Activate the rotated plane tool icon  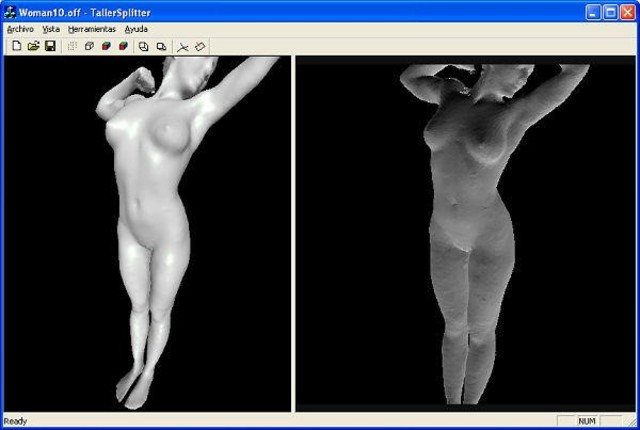200,47
